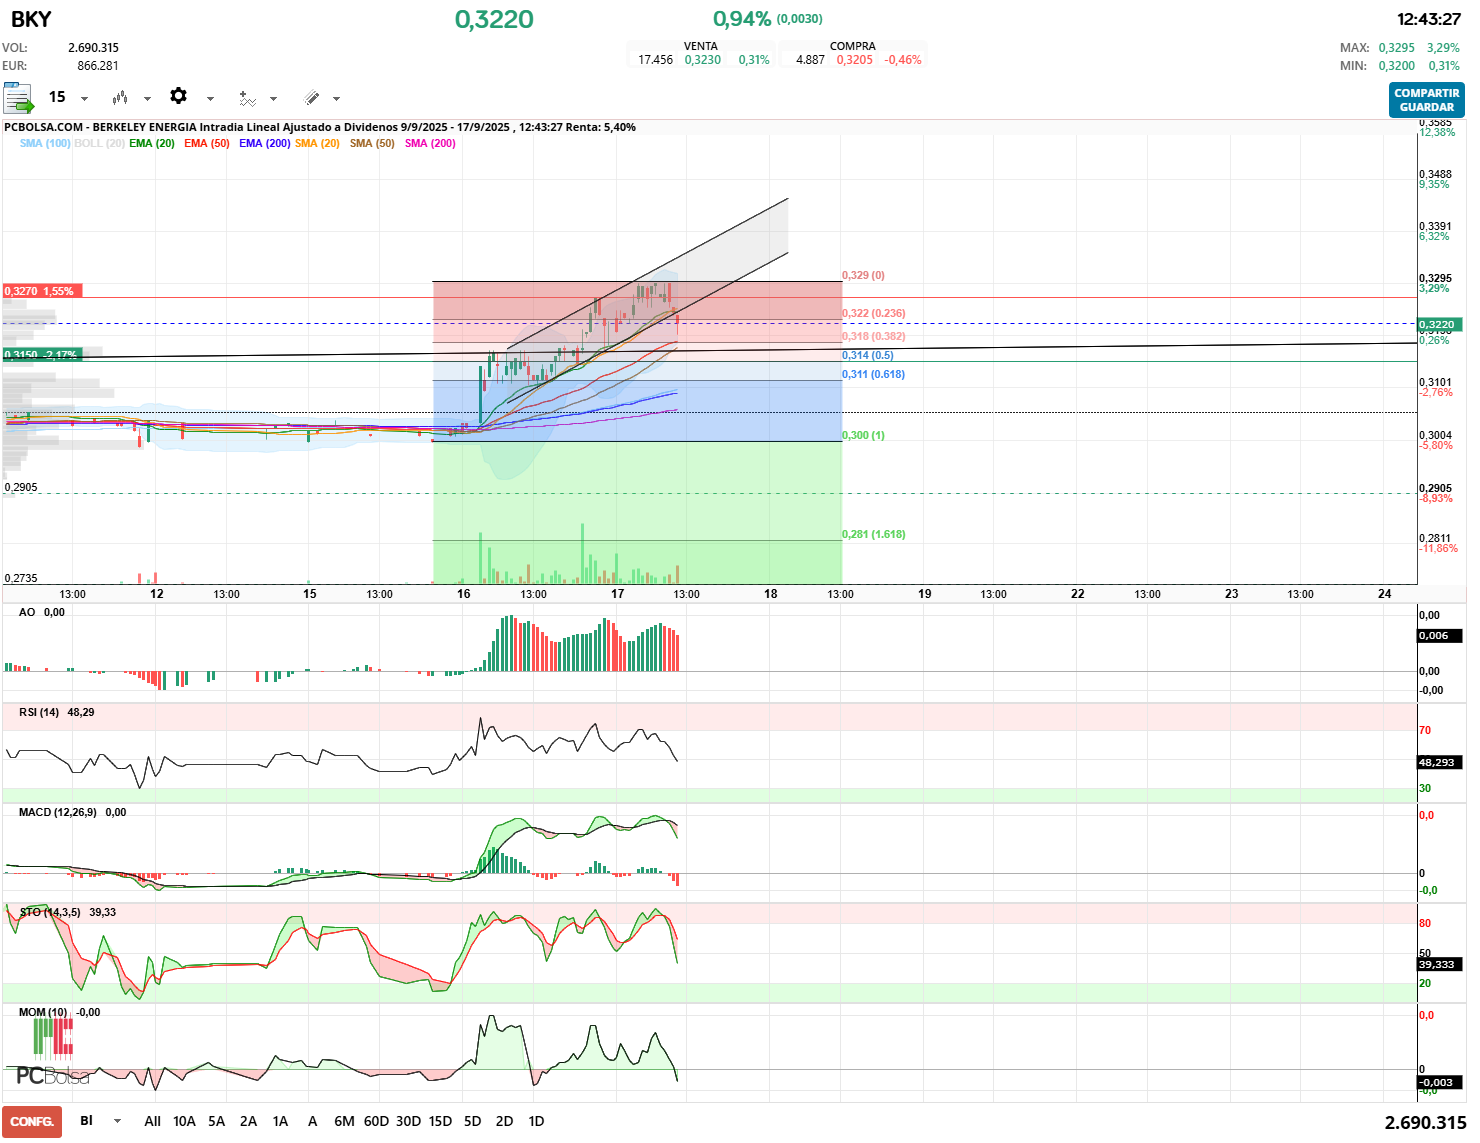Select the 10A time range
1480x1143 pixels.
point(184,1121)
